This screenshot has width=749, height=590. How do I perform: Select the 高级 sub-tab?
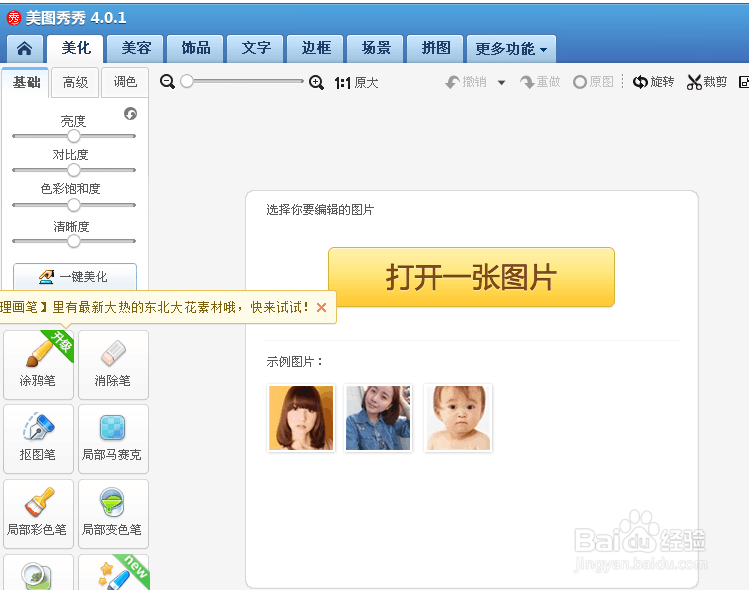(75, 83)
